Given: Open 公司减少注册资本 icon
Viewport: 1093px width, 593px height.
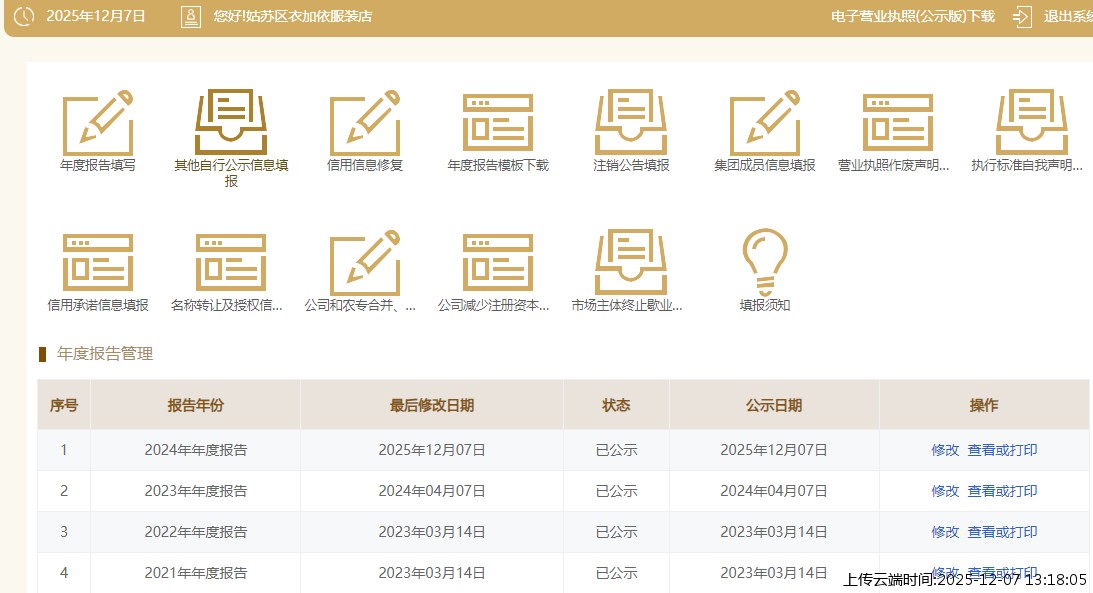Looking at the screenshot, I should pos(498,264).
